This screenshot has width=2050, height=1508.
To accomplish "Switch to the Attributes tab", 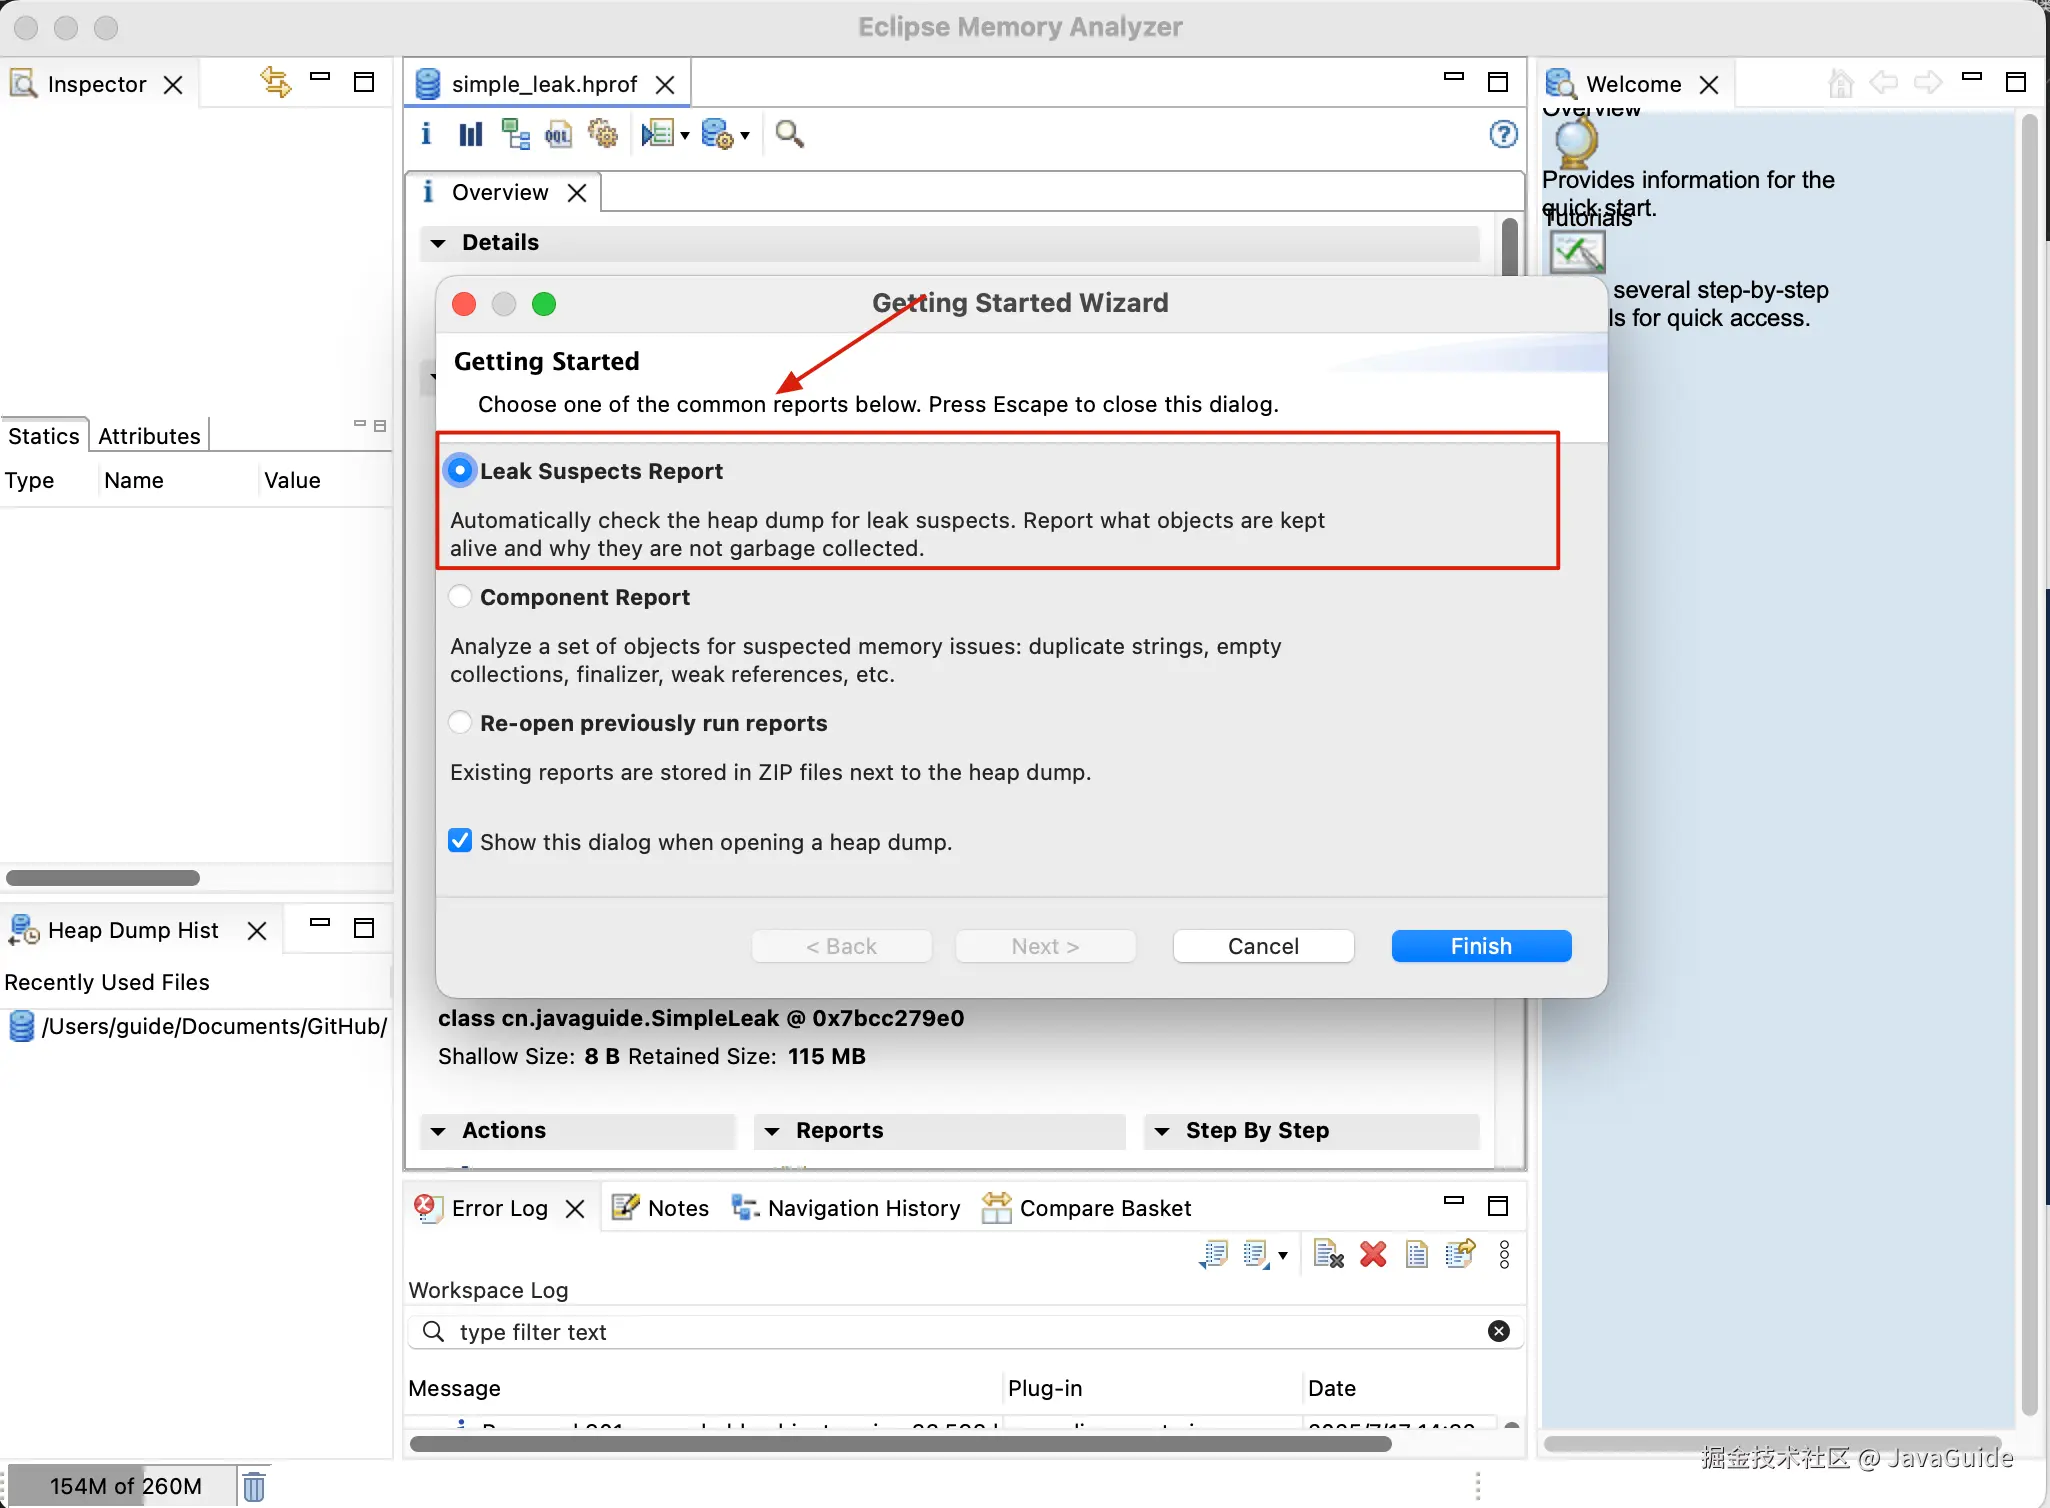I will [149, 436].
